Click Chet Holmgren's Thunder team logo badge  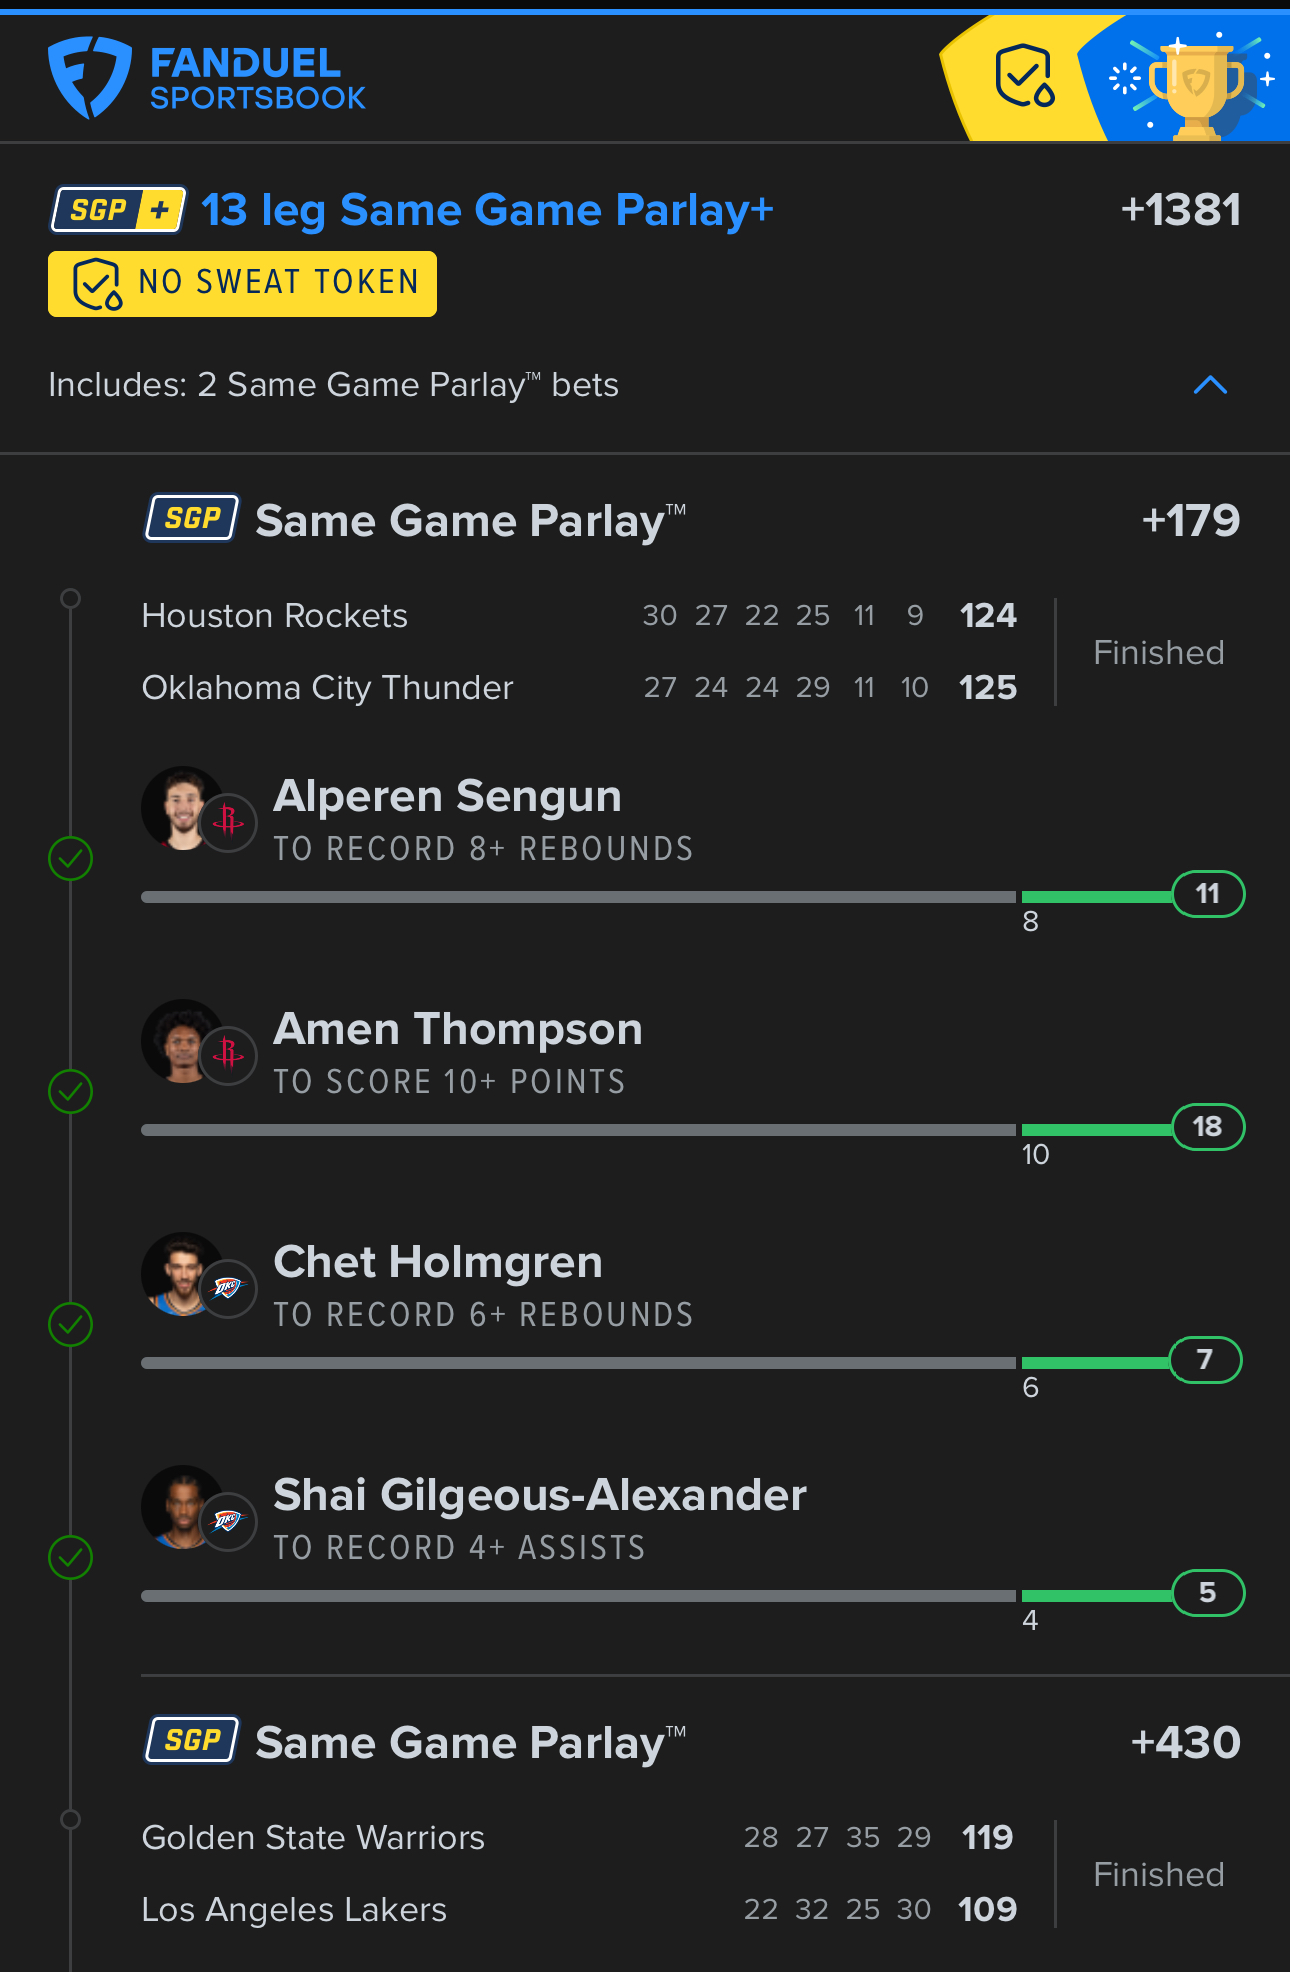[x=228, y=1288]
